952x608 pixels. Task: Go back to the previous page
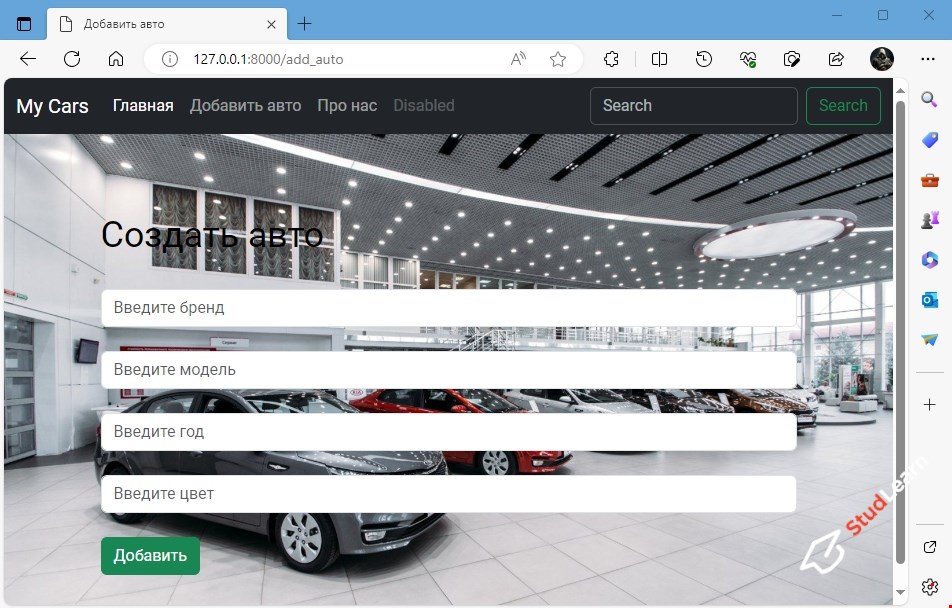[x=28, y=59]
